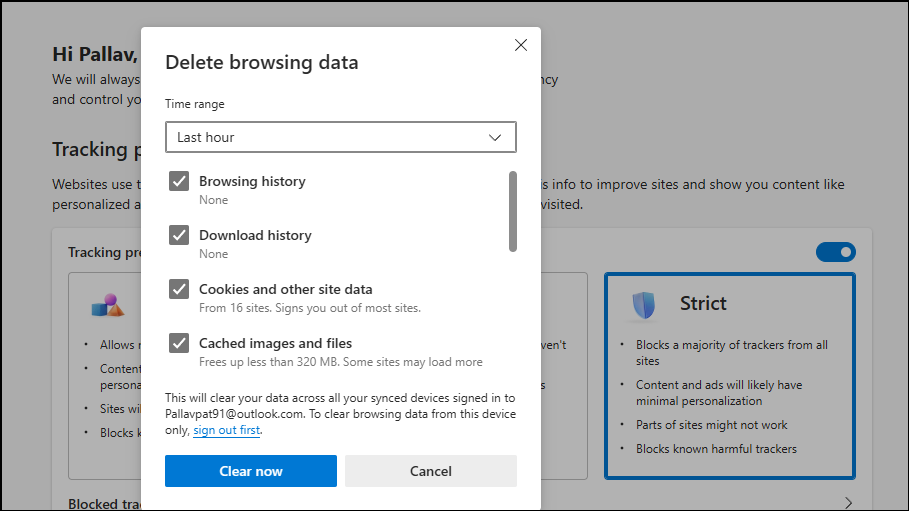Click the Cookies and other site data label
Image resolution: width=909 pixels, height=511 pixels.
coord(285,289)
